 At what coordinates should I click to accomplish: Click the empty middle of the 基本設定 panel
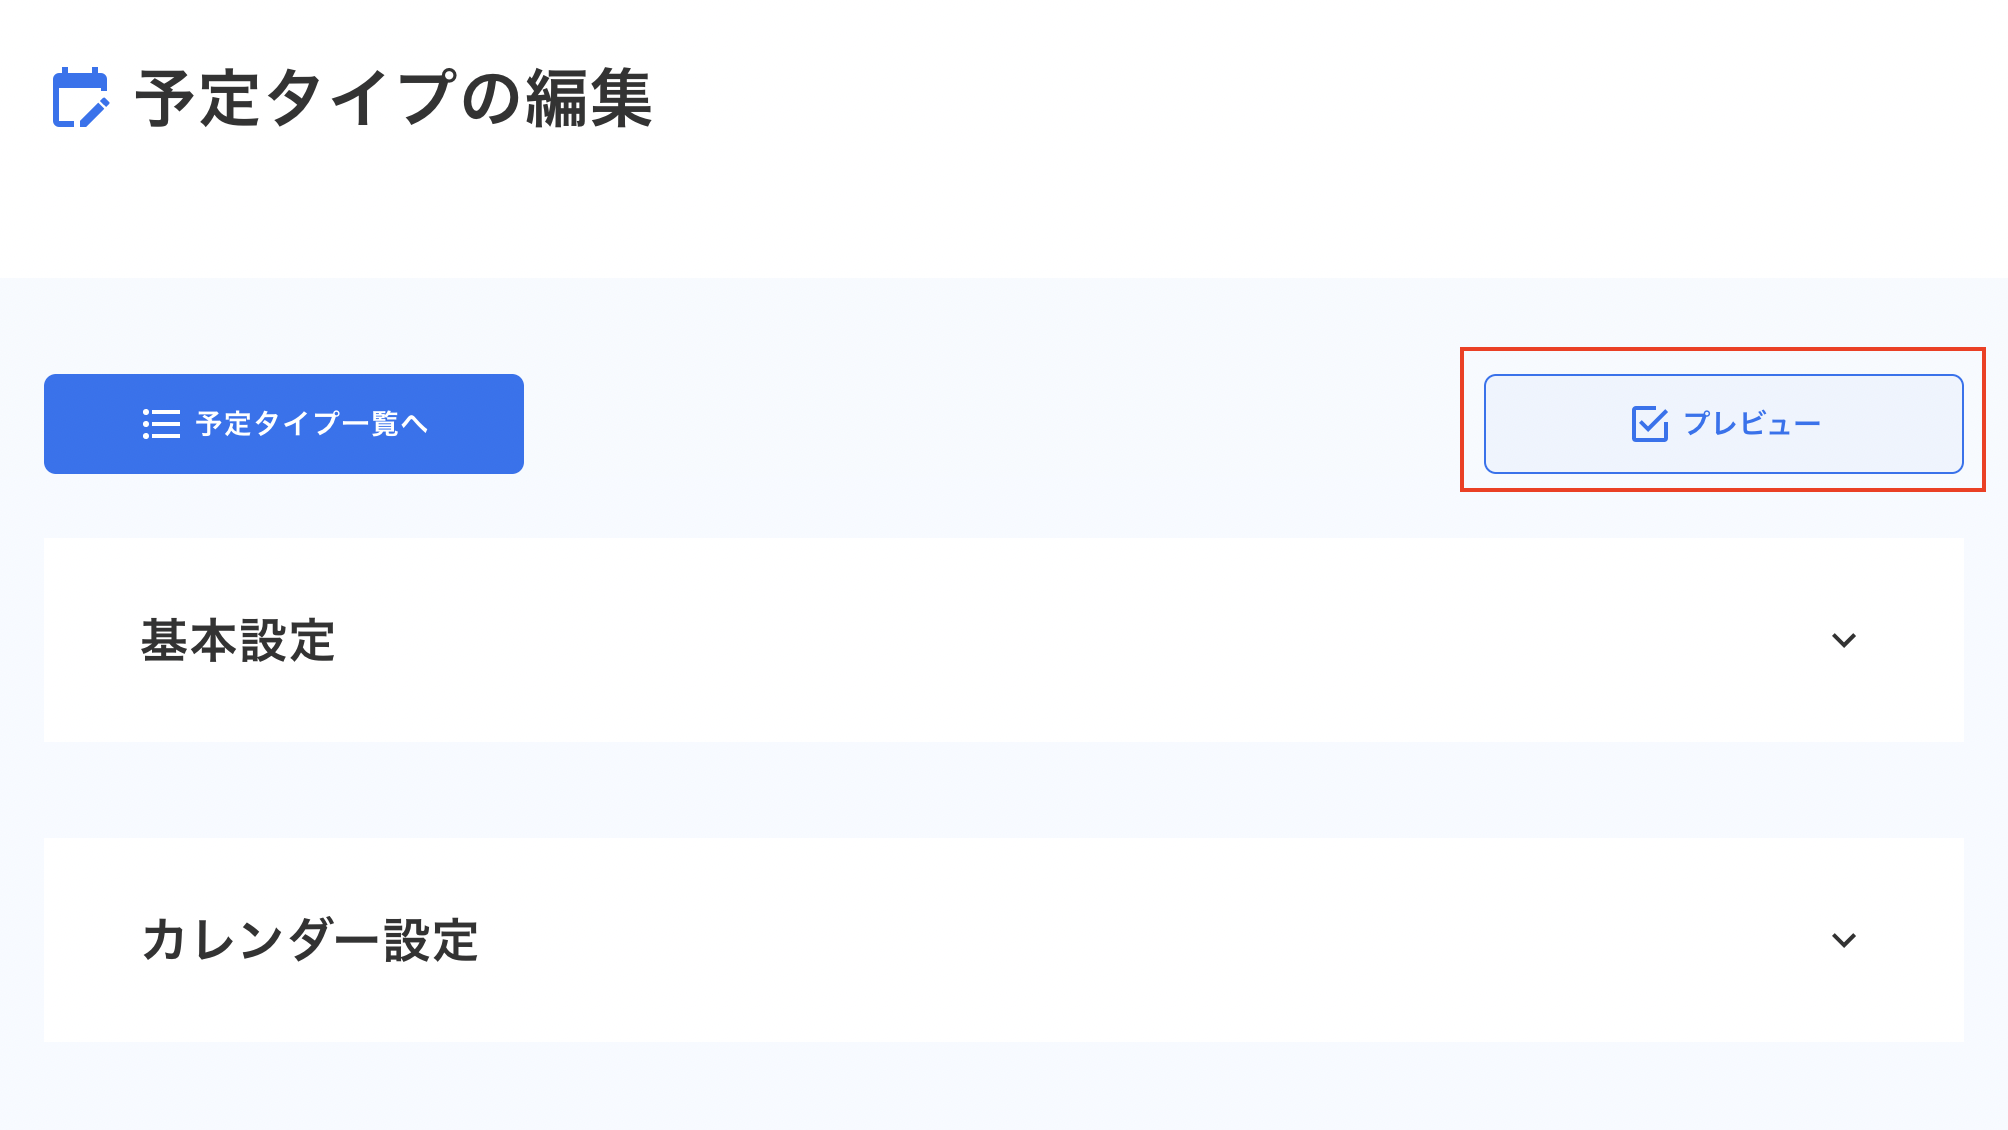(1000, 640)
